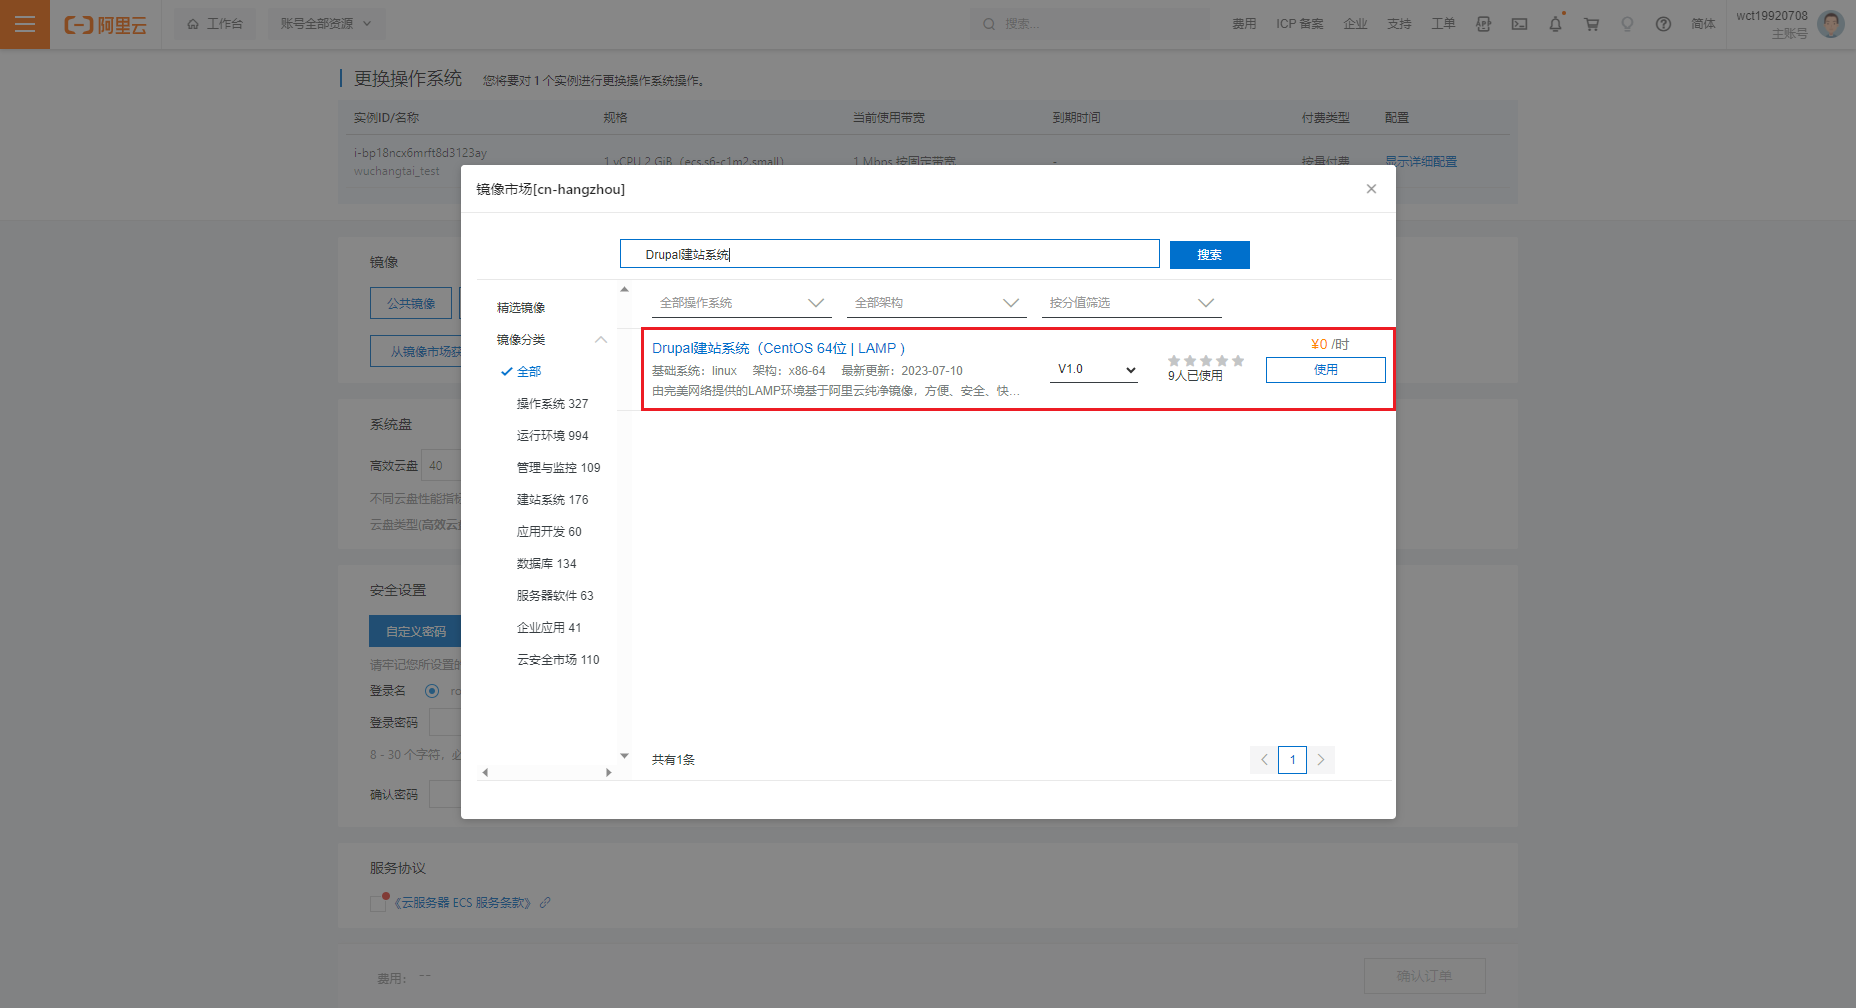
Task: Select 操作系统 327 category
Action: tap(552, 404)
